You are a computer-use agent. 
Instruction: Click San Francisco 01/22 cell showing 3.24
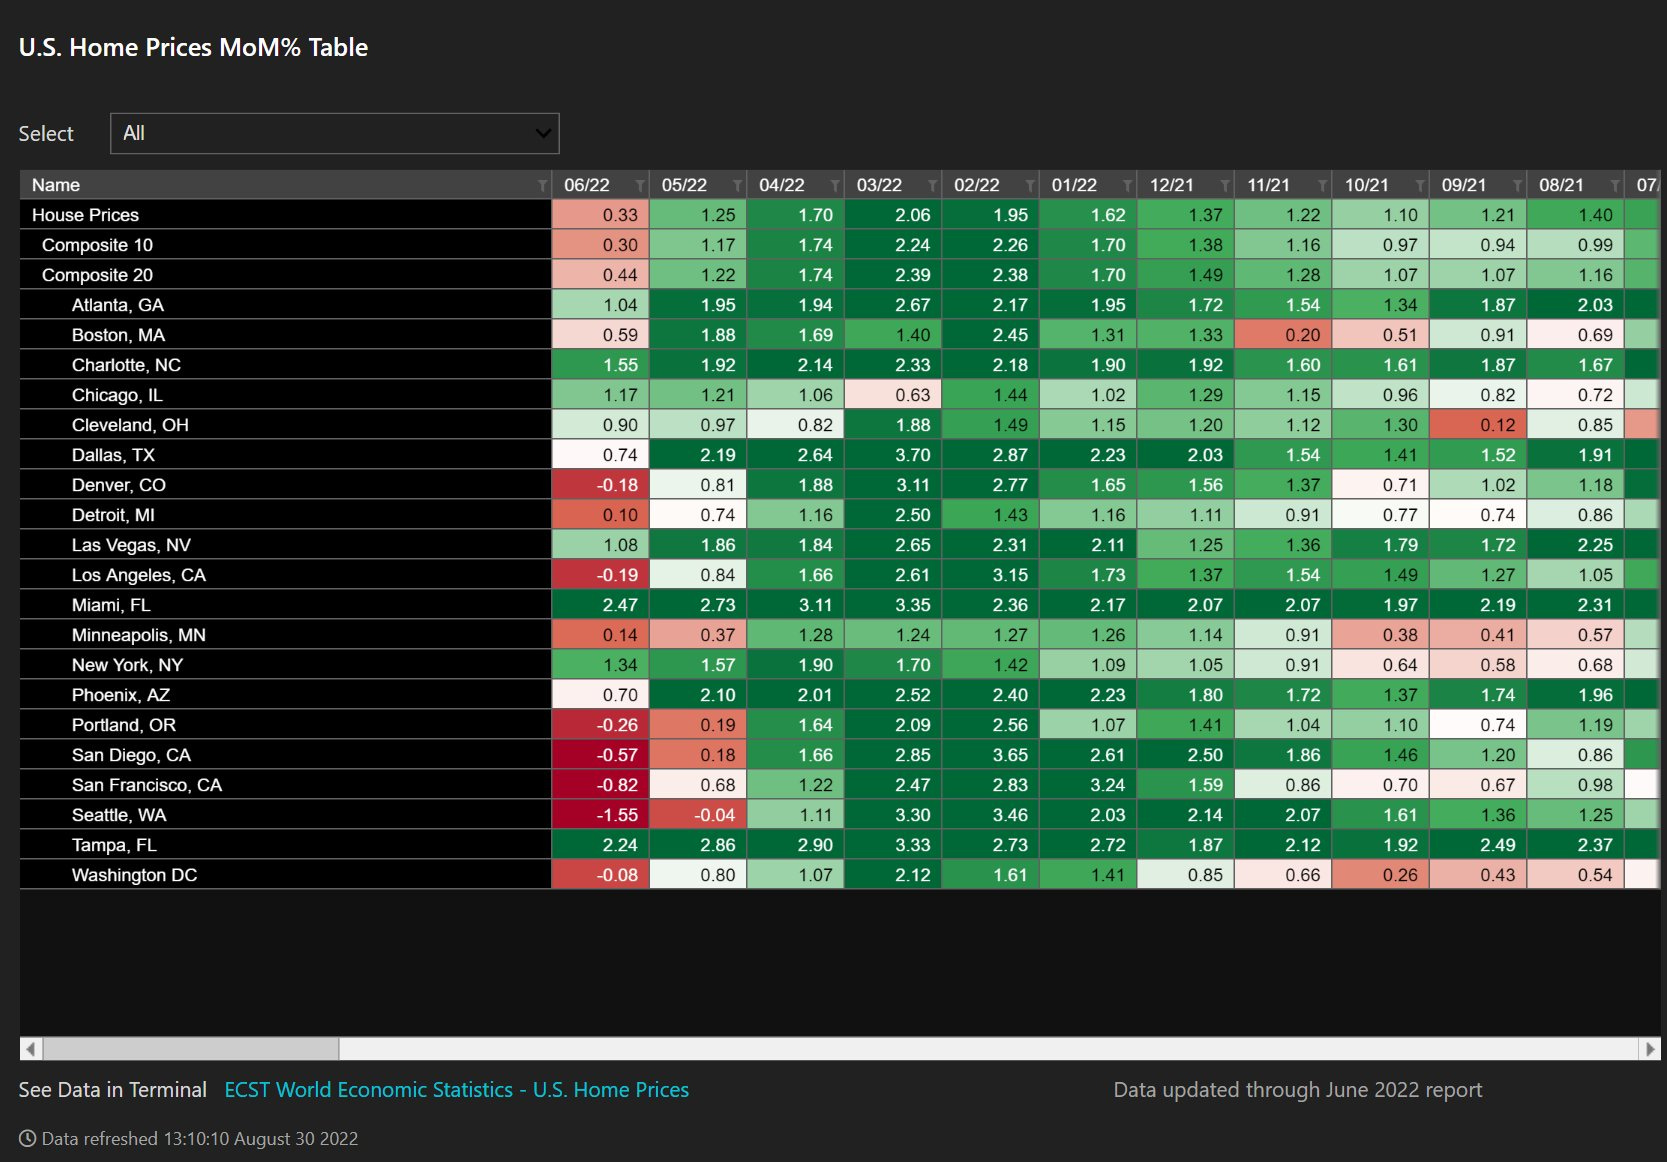pyautogui.click(x=1088, y=785)
